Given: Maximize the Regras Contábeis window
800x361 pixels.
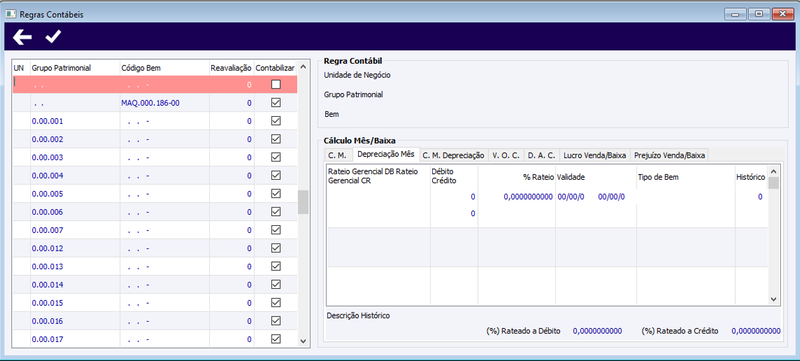Looking at the screenshot, I should [x=759, y=14].
